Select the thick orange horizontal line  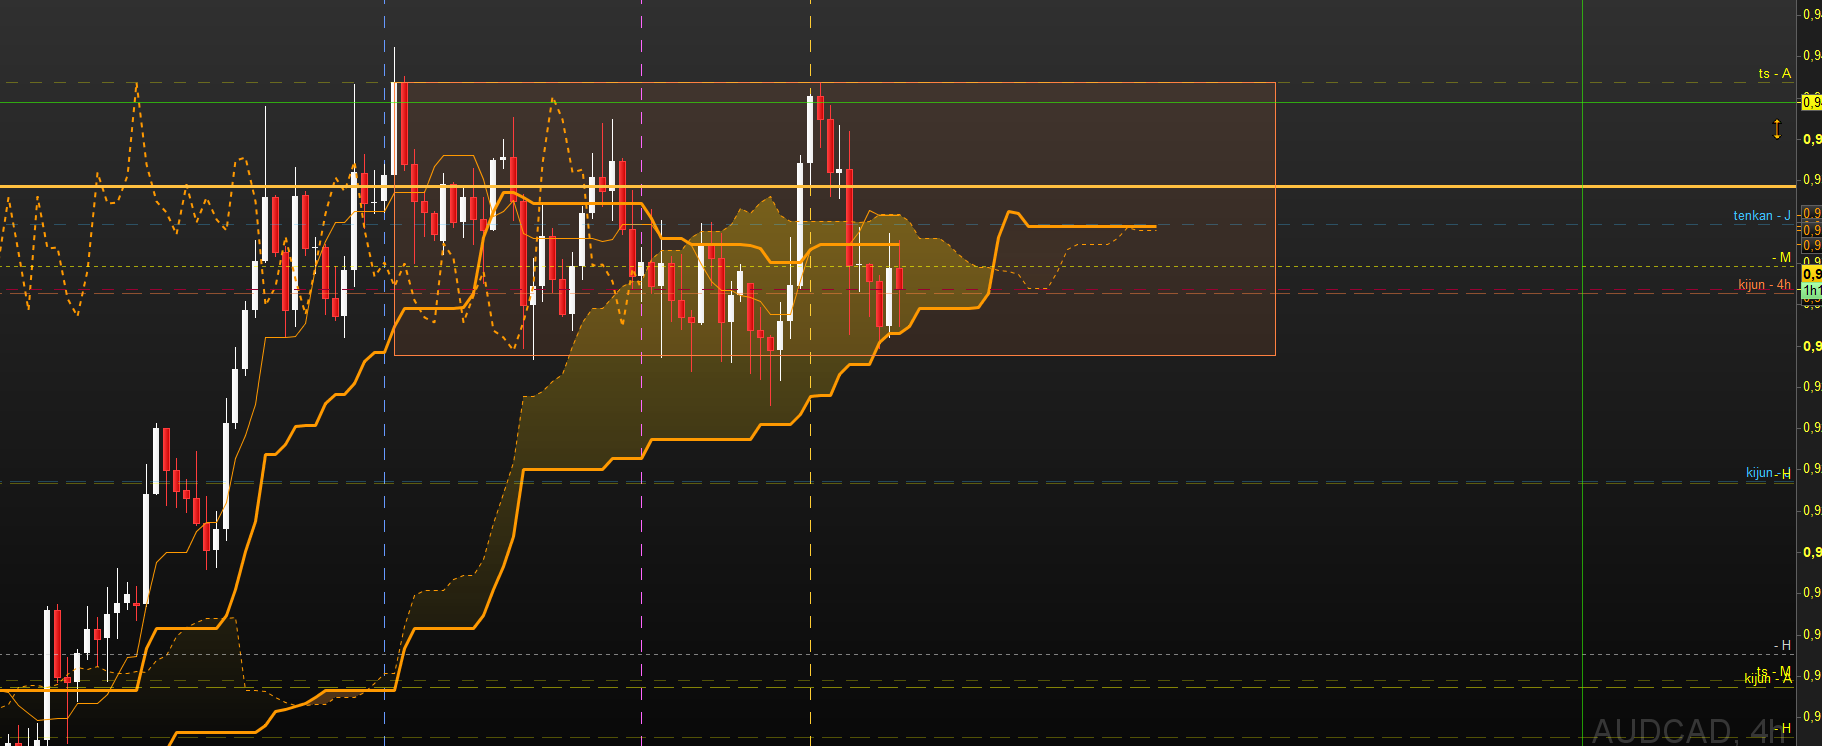point(898,186)
